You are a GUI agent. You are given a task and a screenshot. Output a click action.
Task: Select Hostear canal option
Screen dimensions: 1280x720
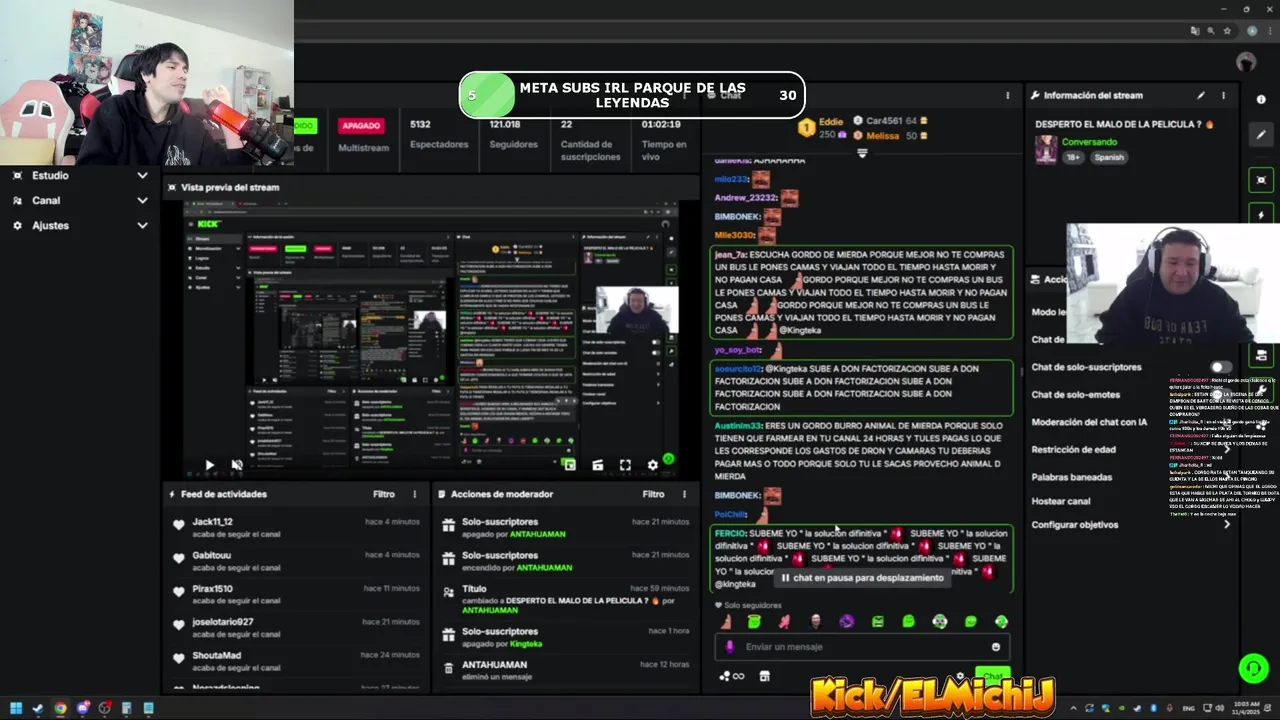tap(1061, 501)
